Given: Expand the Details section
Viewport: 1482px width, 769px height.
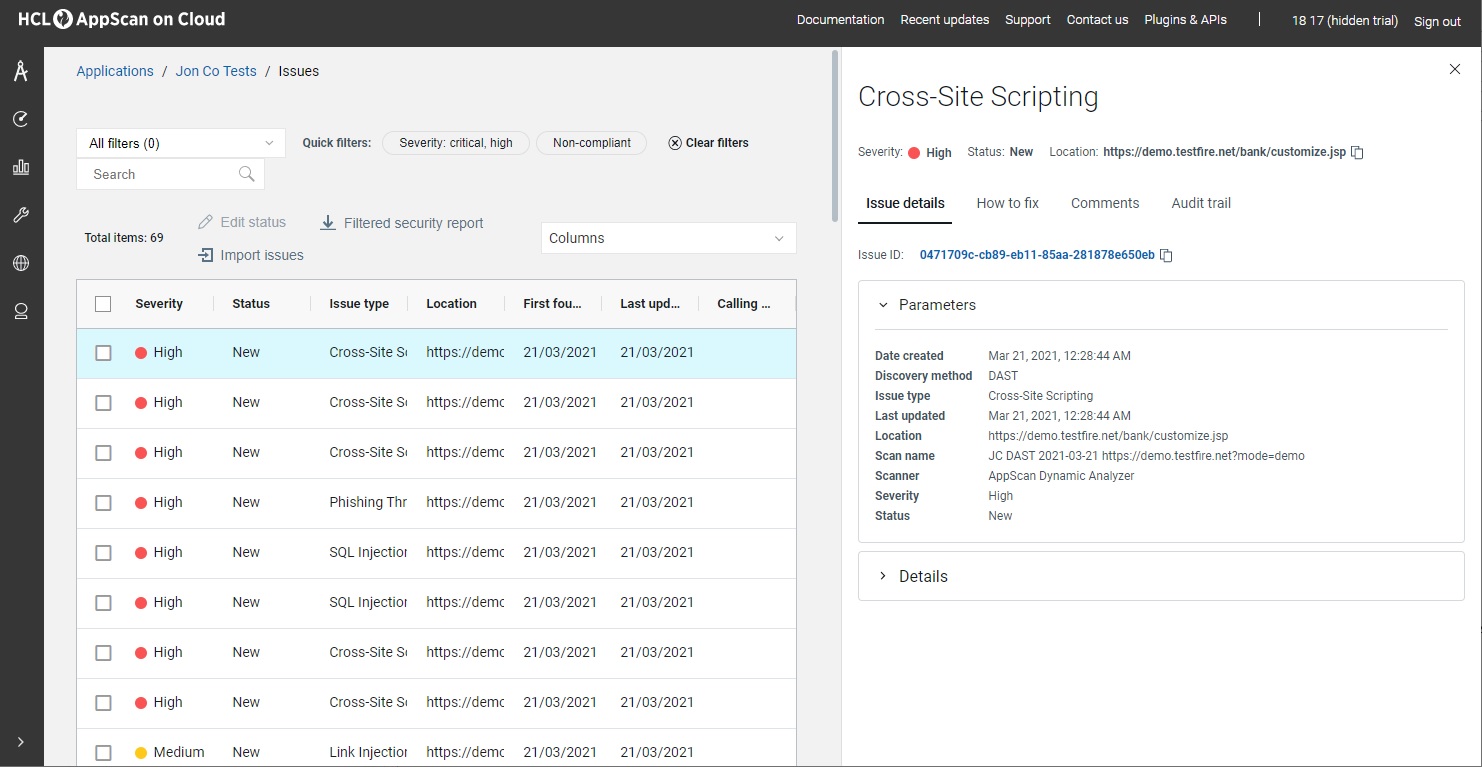Looking at the screenshot, I should click(922, 577).
